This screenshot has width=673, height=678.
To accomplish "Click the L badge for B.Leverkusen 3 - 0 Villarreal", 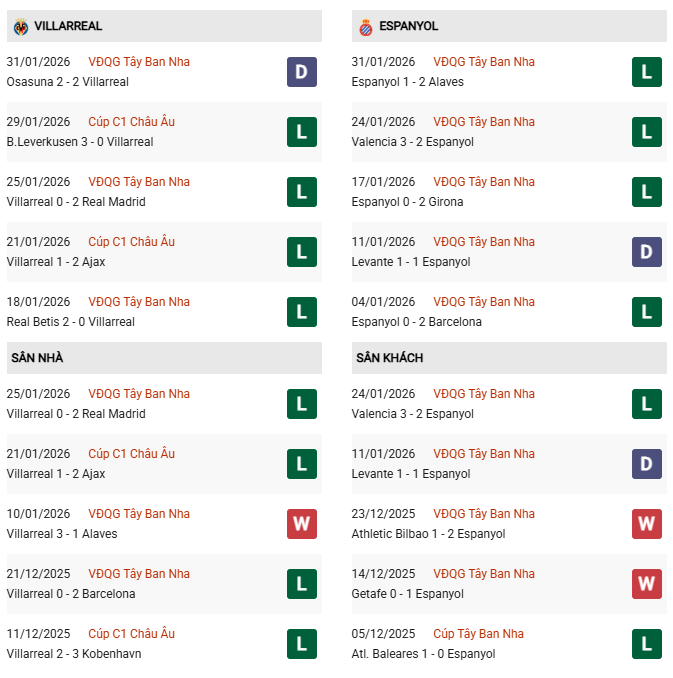I will click(x=301, y=132).
